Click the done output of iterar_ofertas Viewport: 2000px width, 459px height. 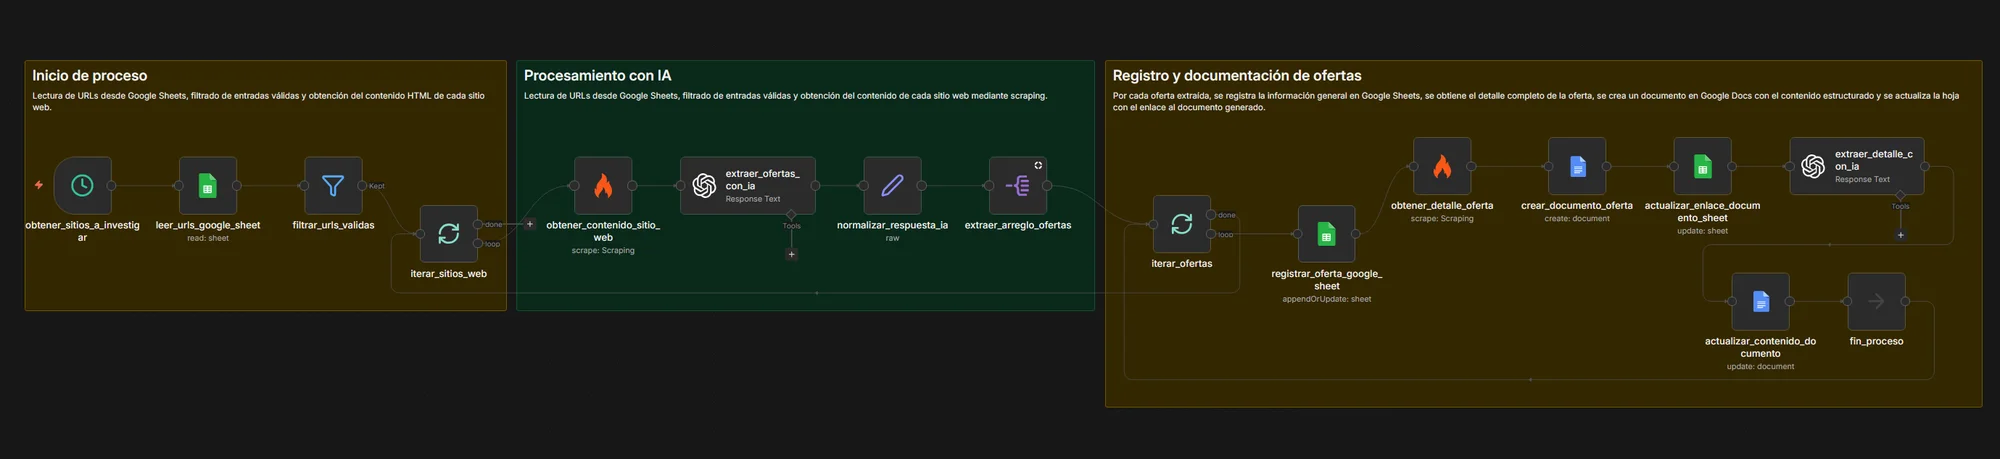tap(1211, 215)
